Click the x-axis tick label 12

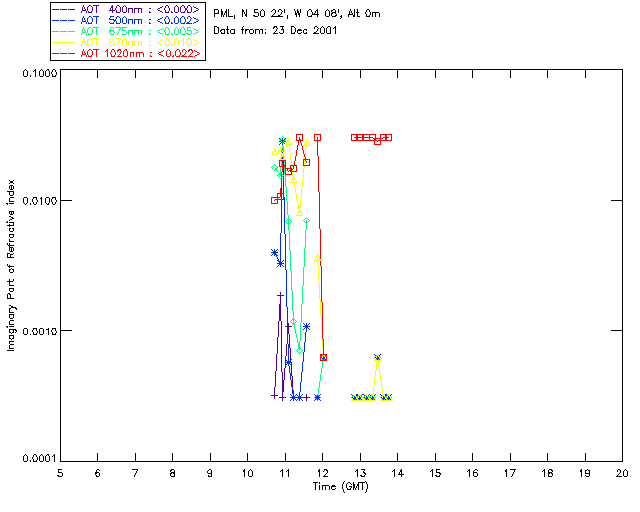[x=322, y=473]
